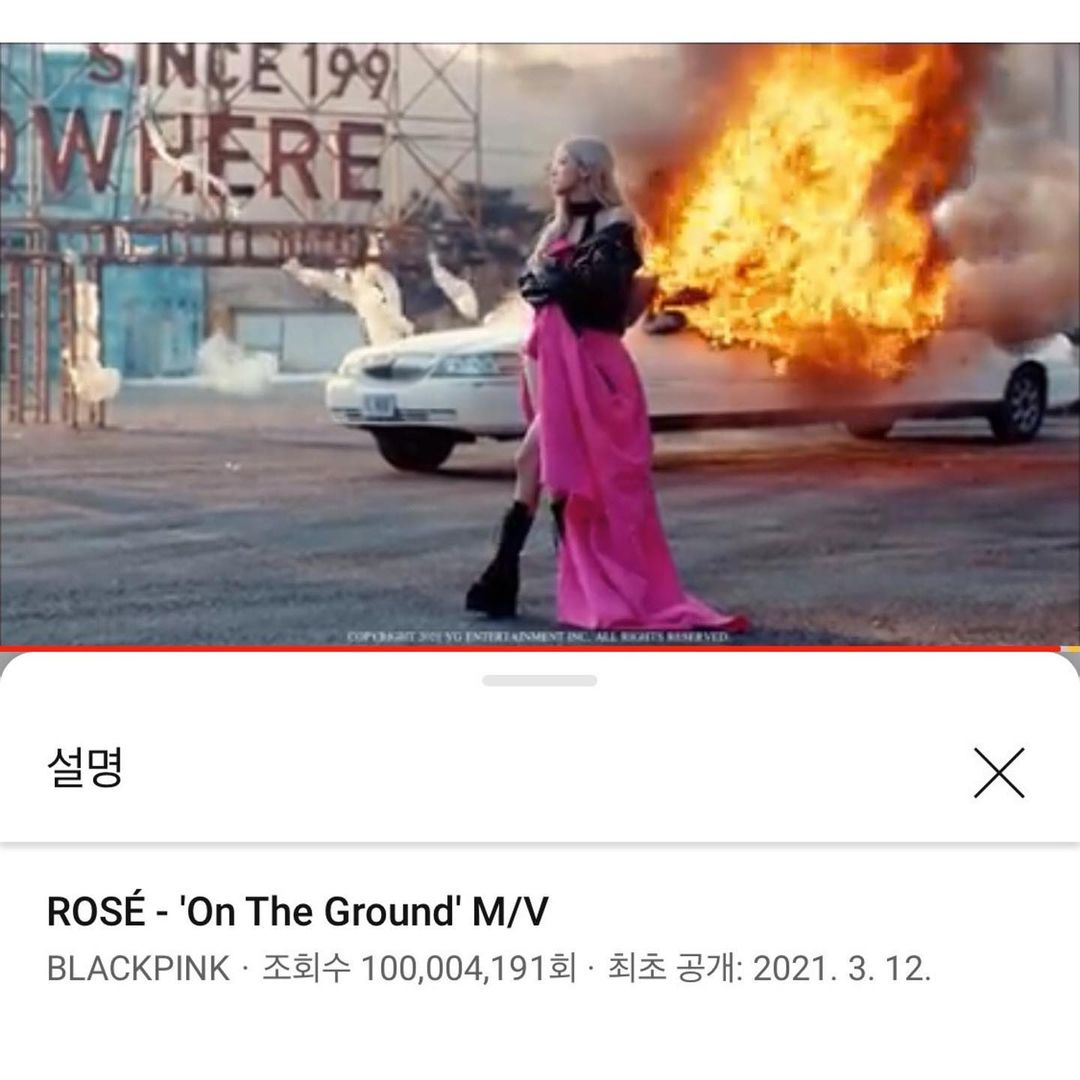
Task: Open the ROSÉ - 'On The Ground' M/V title
Action: 298,911
